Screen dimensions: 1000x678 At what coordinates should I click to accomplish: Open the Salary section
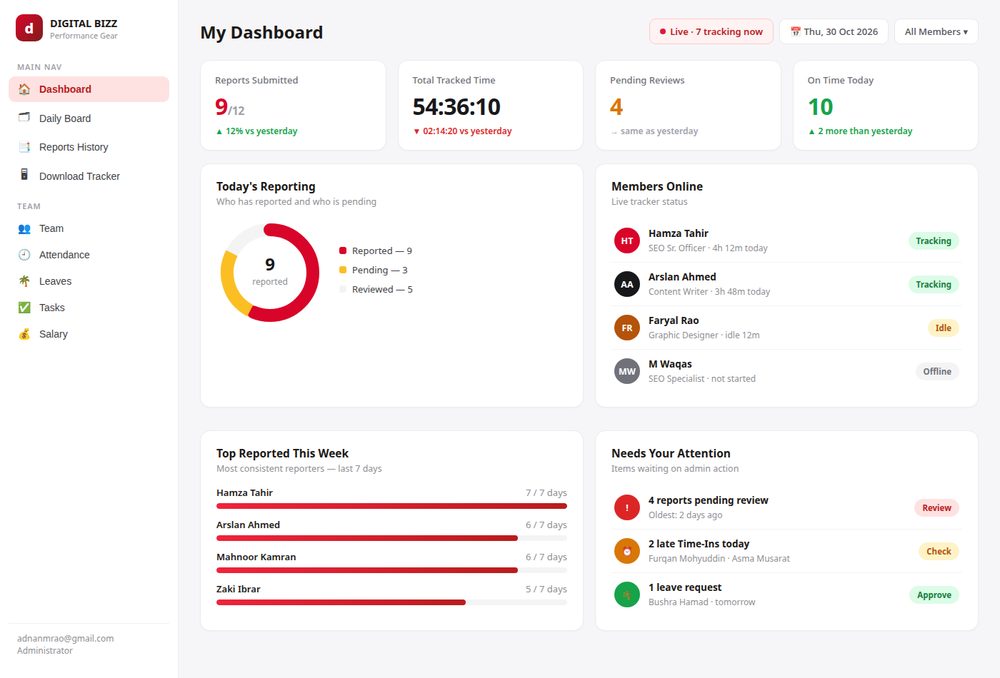pos(89,334)
